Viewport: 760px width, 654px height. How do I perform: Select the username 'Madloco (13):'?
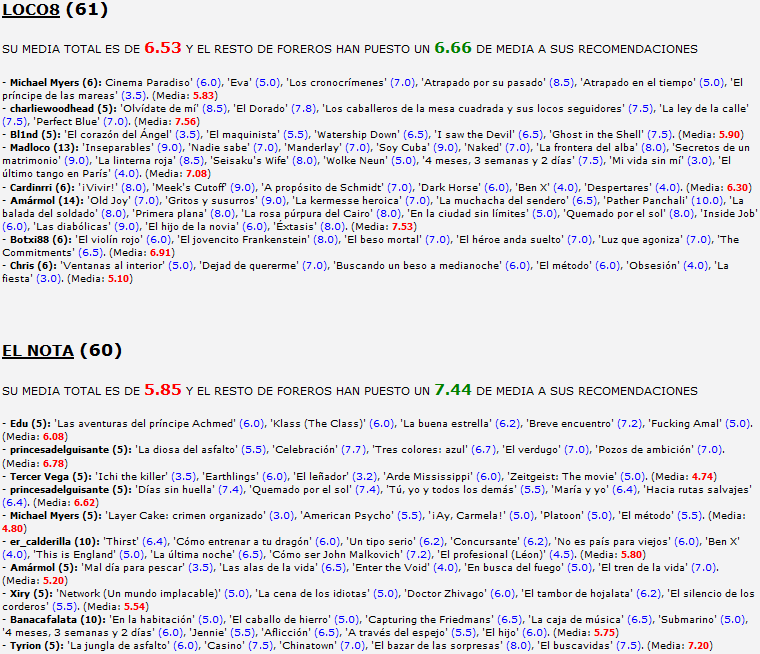click(x=44, y=148)
